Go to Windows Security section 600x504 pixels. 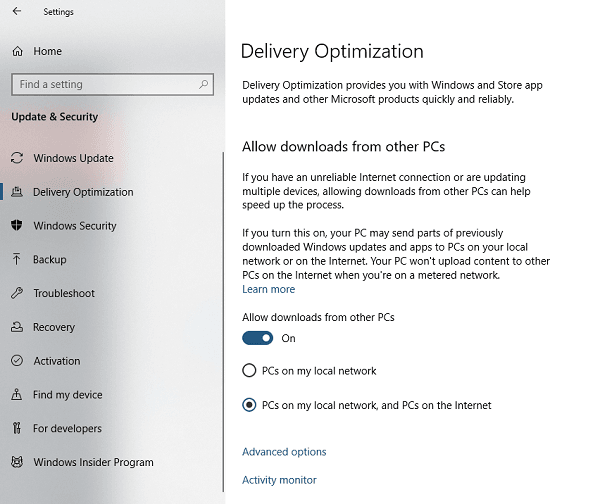(75, 225)
